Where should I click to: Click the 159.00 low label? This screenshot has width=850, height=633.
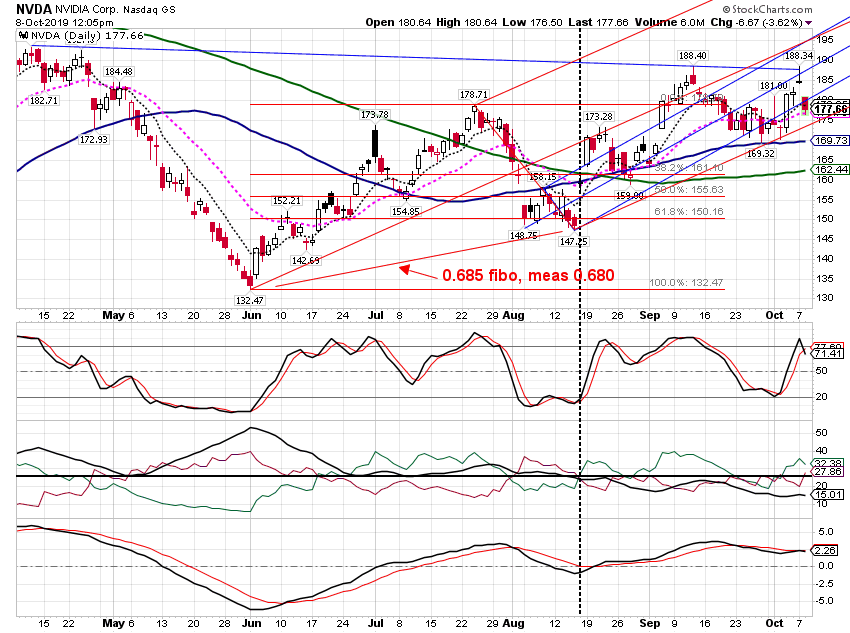pyautogui.click(x=629, y=195)
